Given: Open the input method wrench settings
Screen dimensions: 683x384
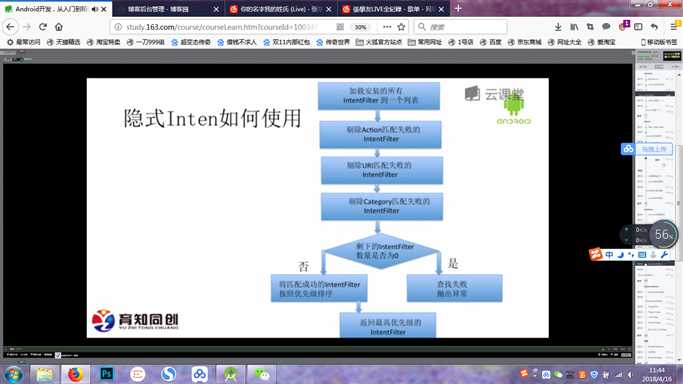Looking at the screenshot, I should point(664,255).
